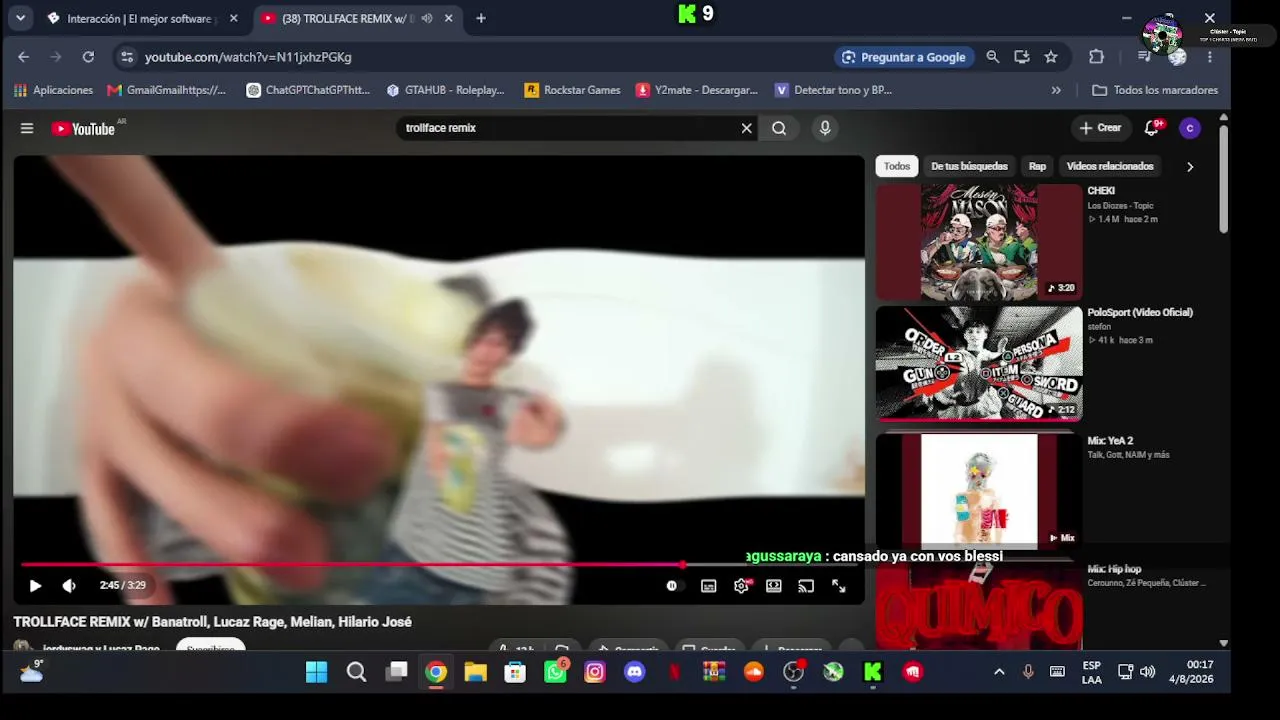Expand the hidden bookmarks chevron
Viewport: 1280px width, 720px height.
(x=1056, y=90)
